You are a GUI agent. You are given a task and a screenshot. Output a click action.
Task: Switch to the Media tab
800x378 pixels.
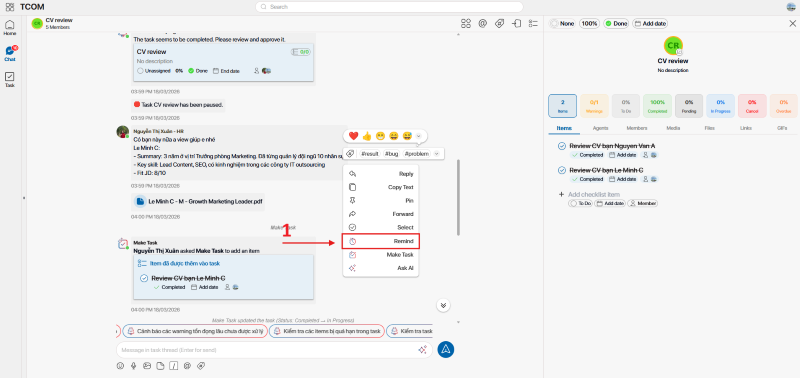click(673, 128)
